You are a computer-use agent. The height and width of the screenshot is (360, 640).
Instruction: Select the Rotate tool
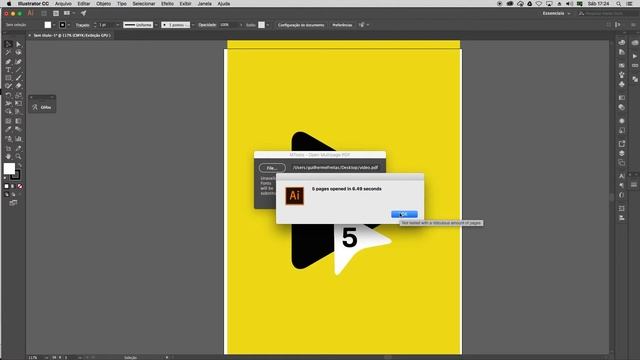click(9, 95)
